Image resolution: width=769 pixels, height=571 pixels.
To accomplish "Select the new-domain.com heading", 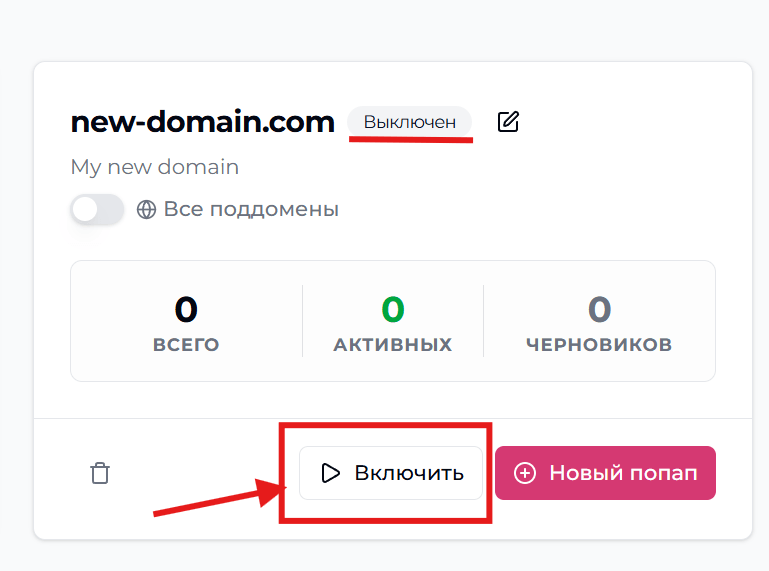I will point(203,122).
